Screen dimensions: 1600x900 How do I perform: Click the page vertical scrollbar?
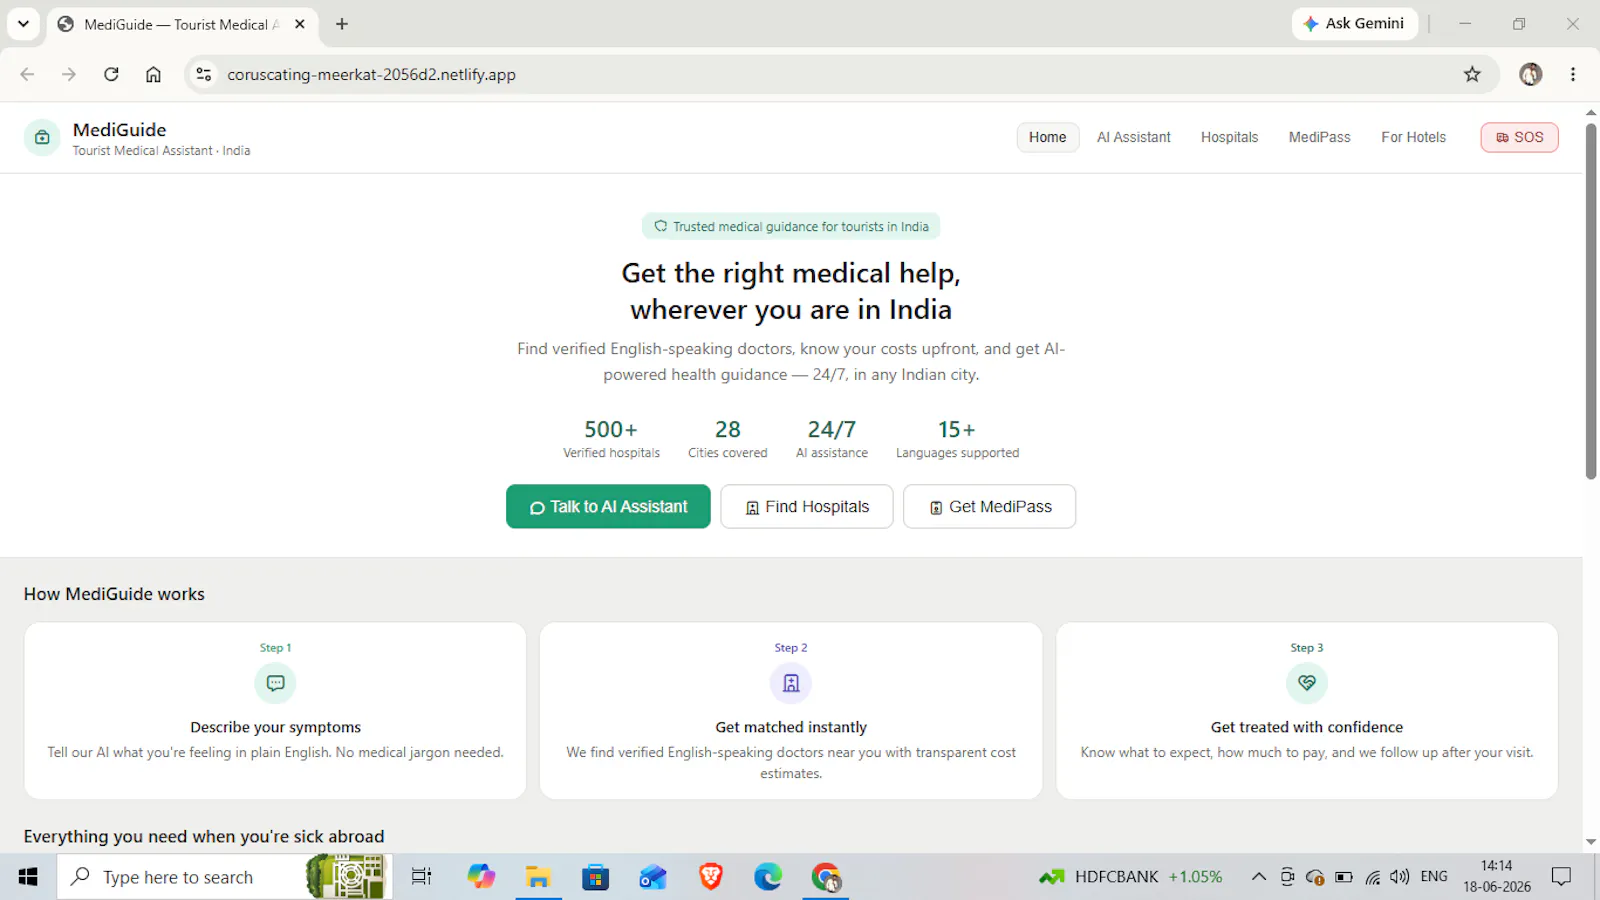click(1591, 300)
